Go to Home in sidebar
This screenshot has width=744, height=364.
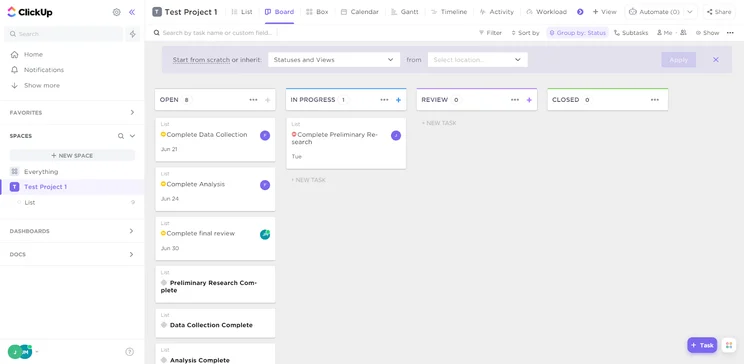click(x=33, y=55)
